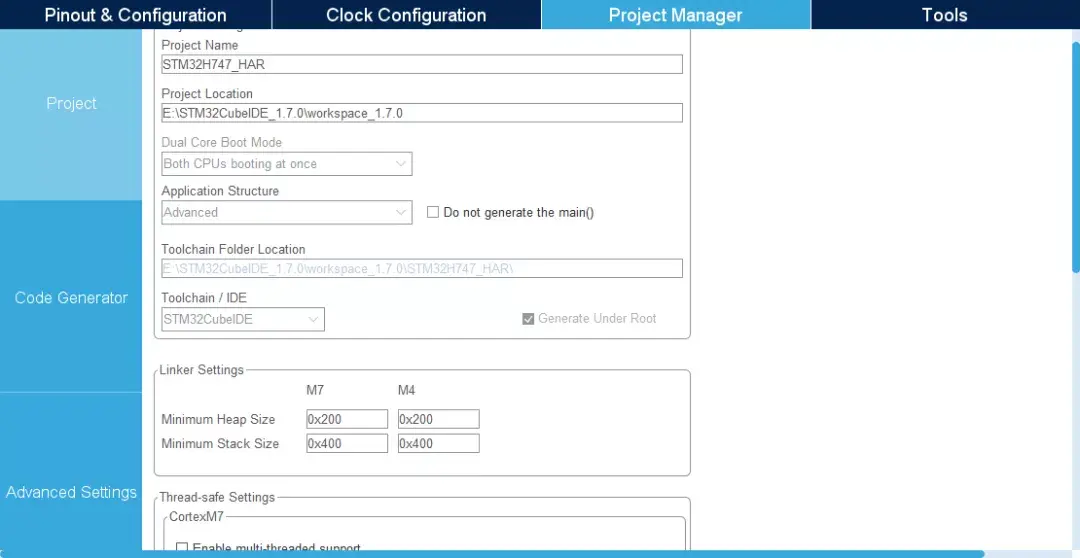Click the Dual Core Boot Mode label
This screenshot has width=1080, height=558.
point(221,142)
